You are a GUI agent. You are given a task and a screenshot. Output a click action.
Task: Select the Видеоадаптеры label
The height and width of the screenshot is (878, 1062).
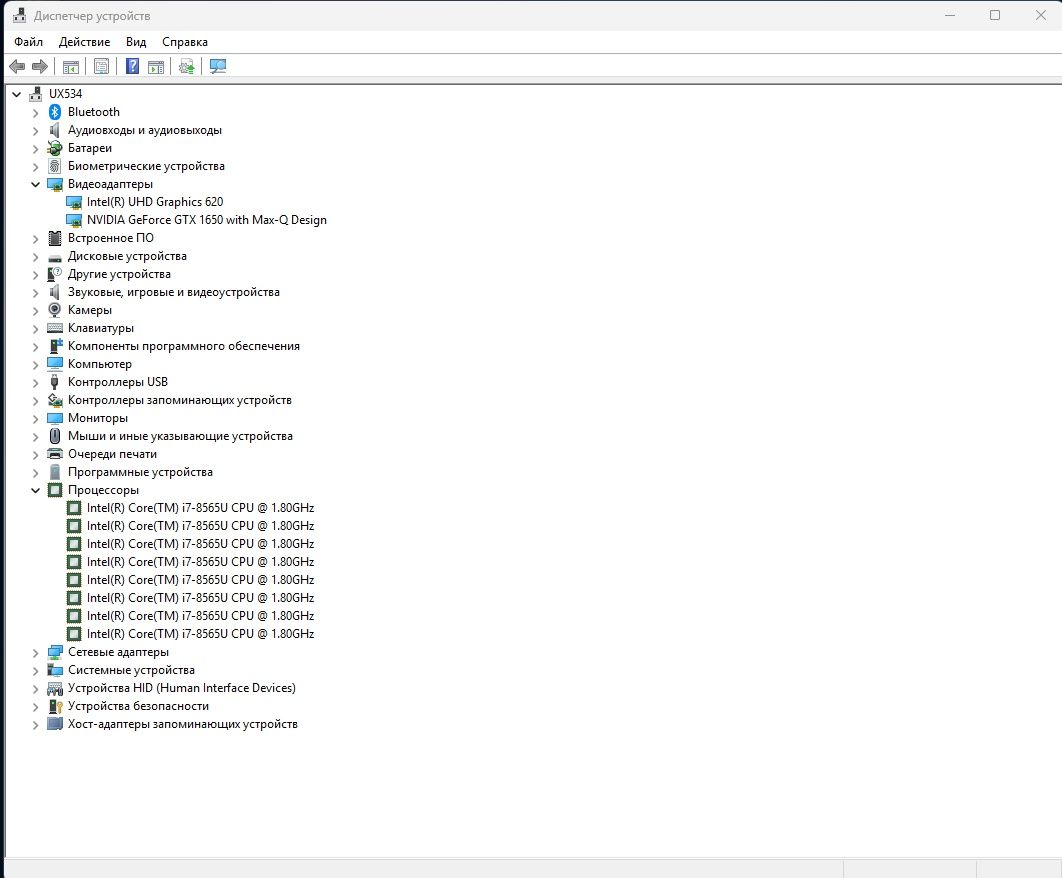click(x=110, y=184)
